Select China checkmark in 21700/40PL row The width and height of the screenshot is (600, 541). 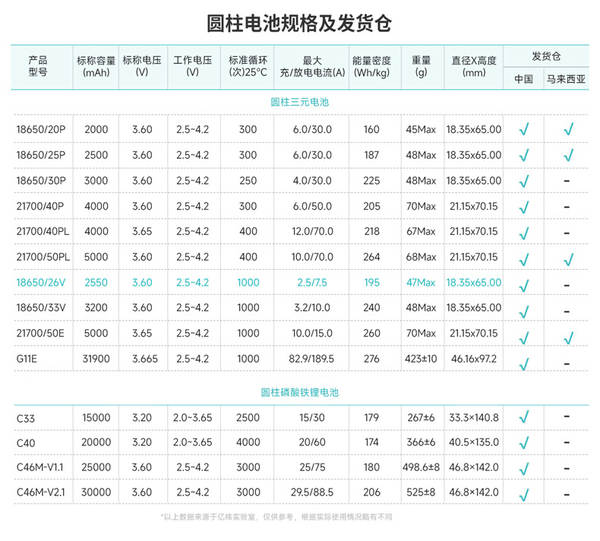point(524,233)
